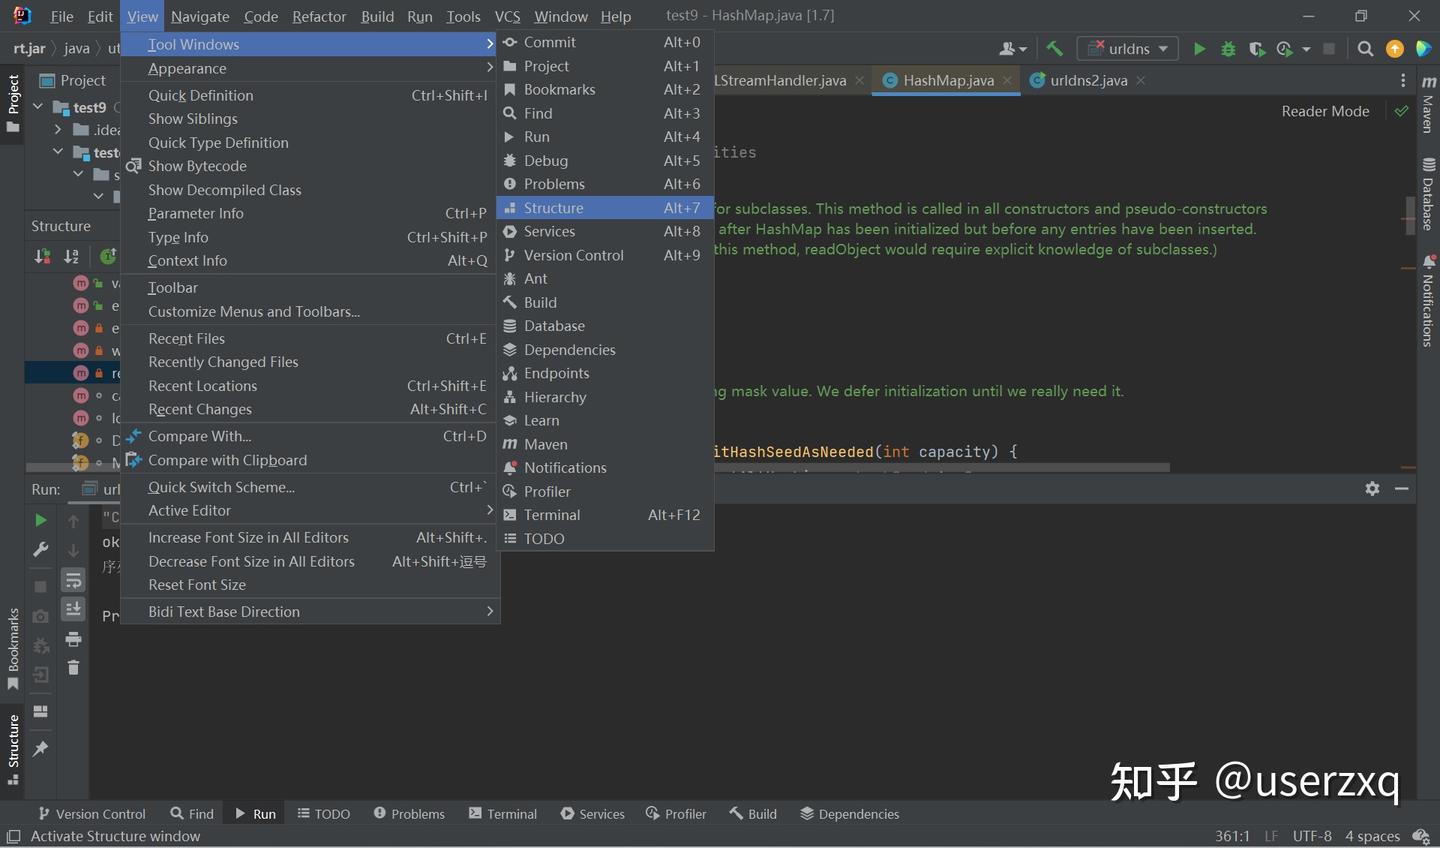1440x848 pixels.
Task: Run urldns with Coverage
Action: click(x=1257, y=48)
